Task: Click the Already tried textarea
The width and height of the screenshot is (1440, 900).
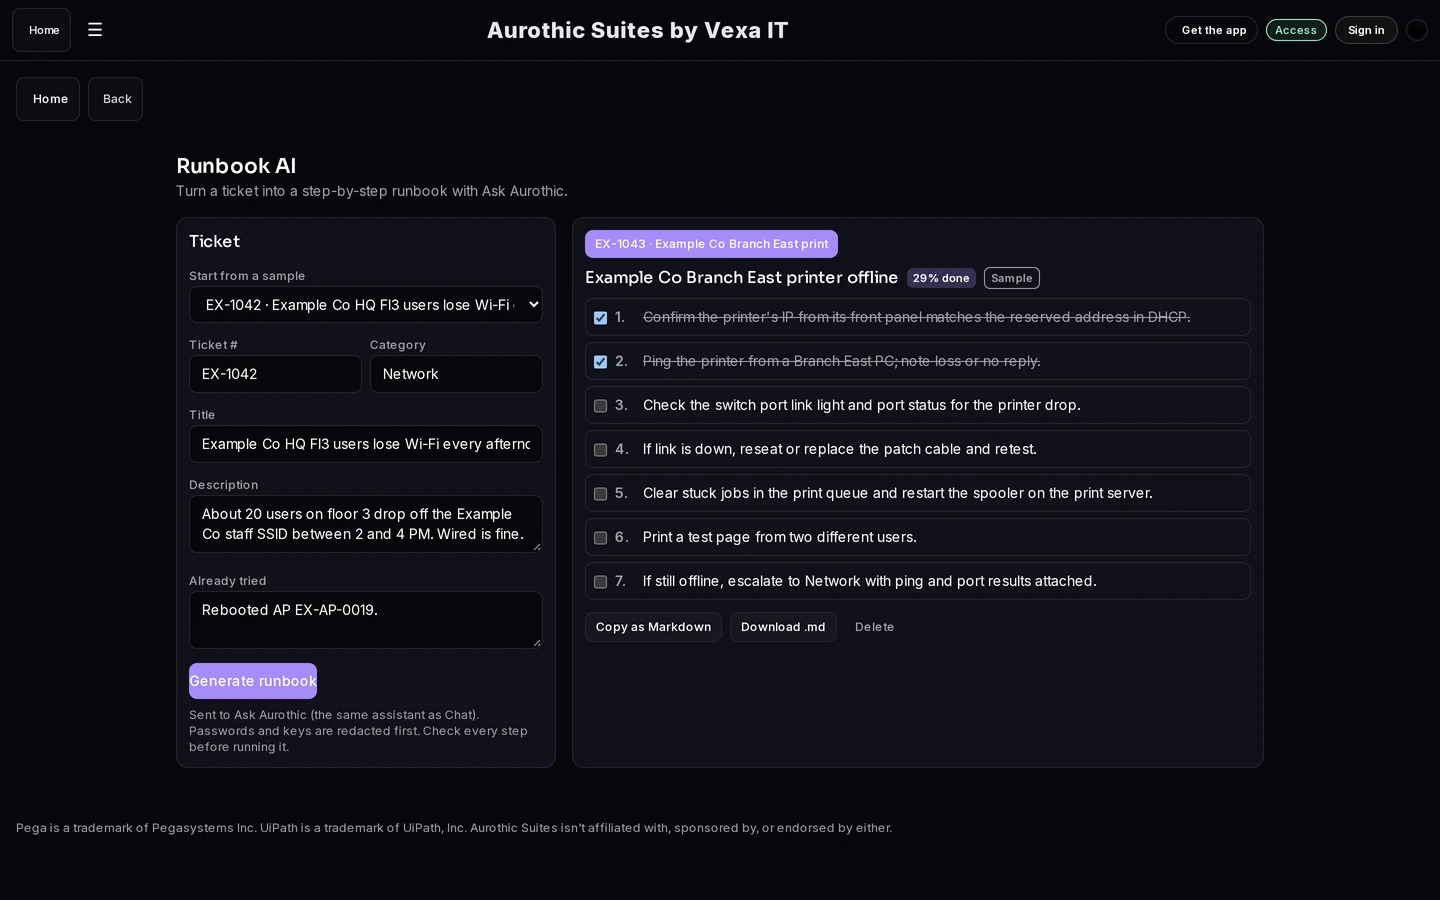Action: click(x=366, y=620)
